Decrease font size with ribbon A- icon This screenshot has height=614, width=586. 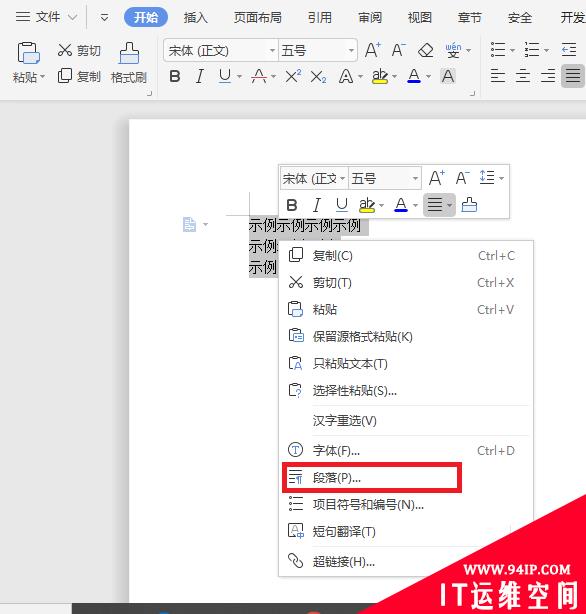tap(399, 51)
